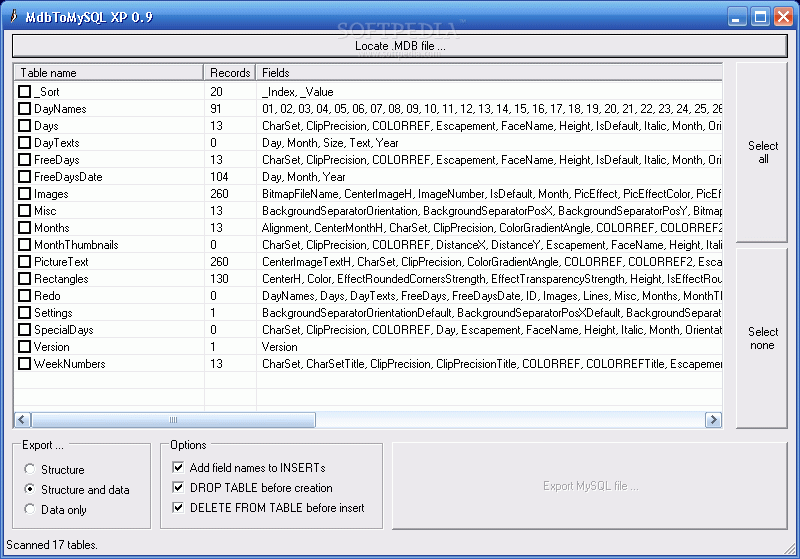
Task: Check the PictureText table checkbox
Action: pos(24,262)
